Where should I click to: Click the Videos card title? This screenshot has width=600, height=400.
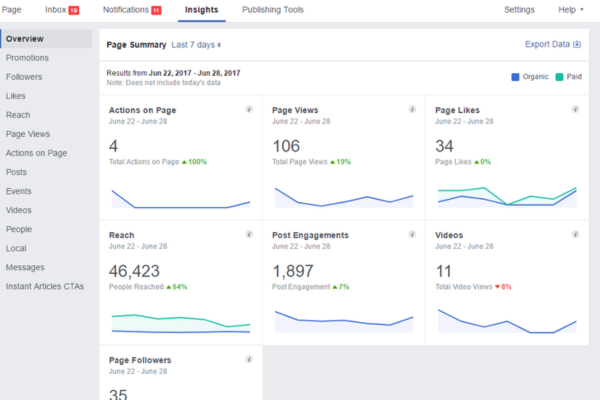pos(449,235)
